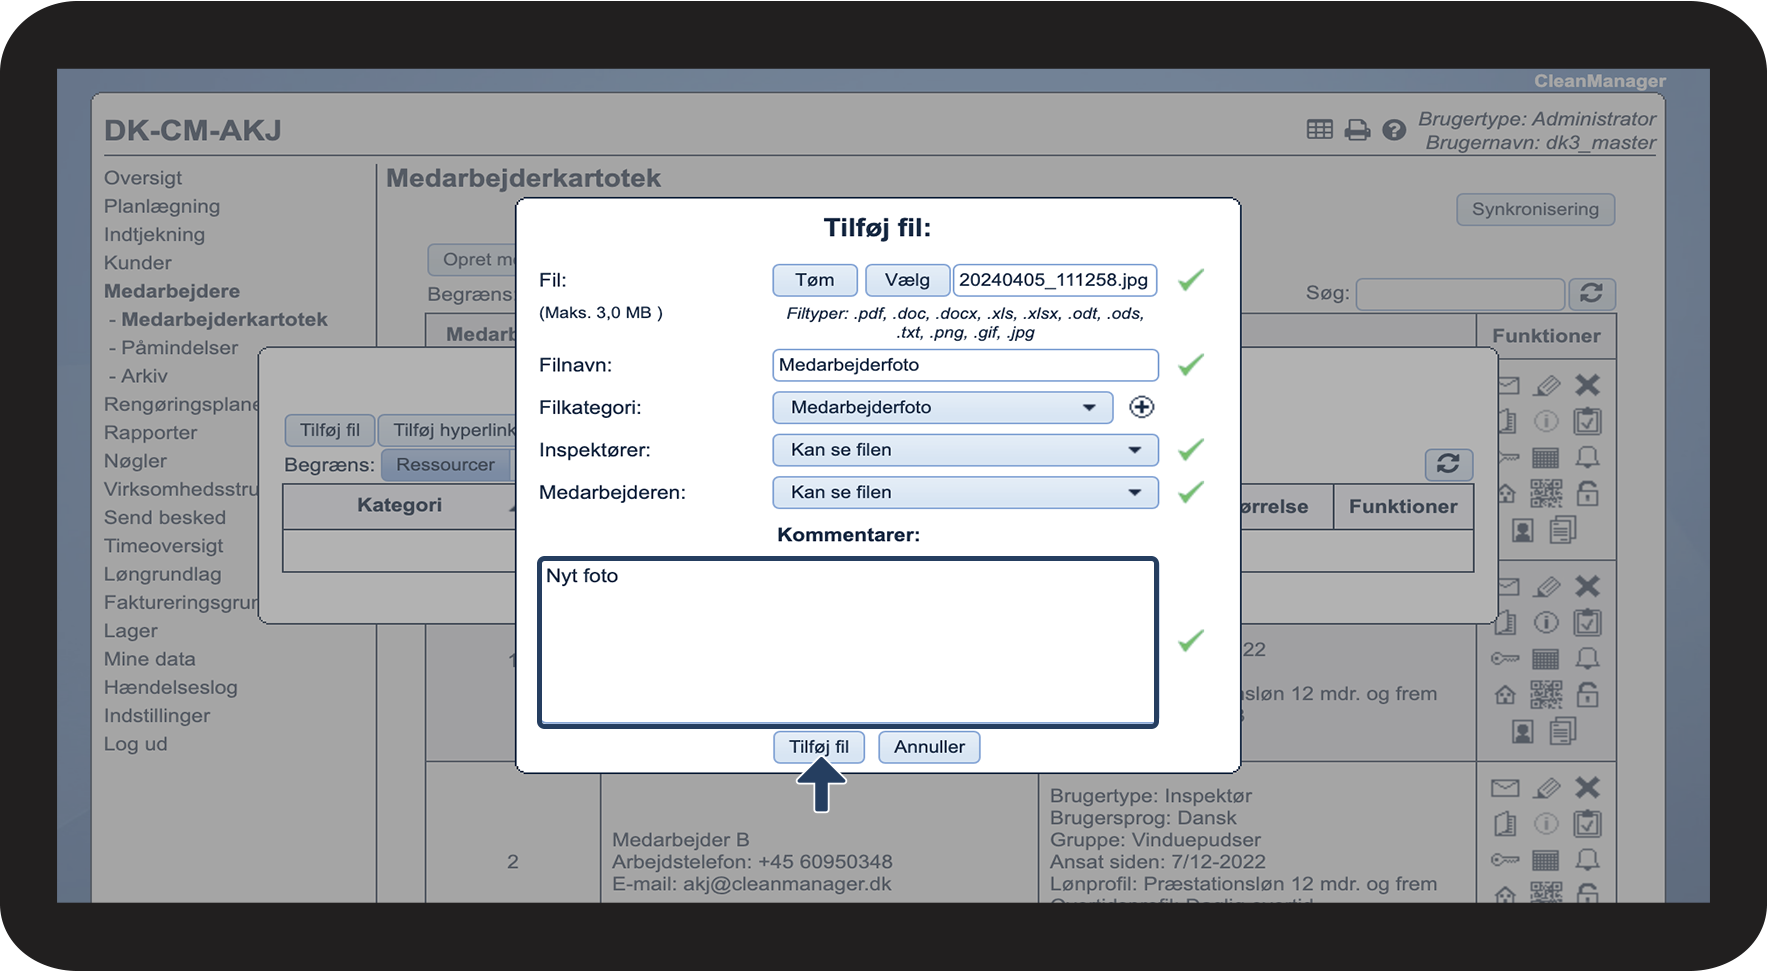Click the Kategori column header
The width and height of the screenshot is (1767, 971).
pos(399,505)
